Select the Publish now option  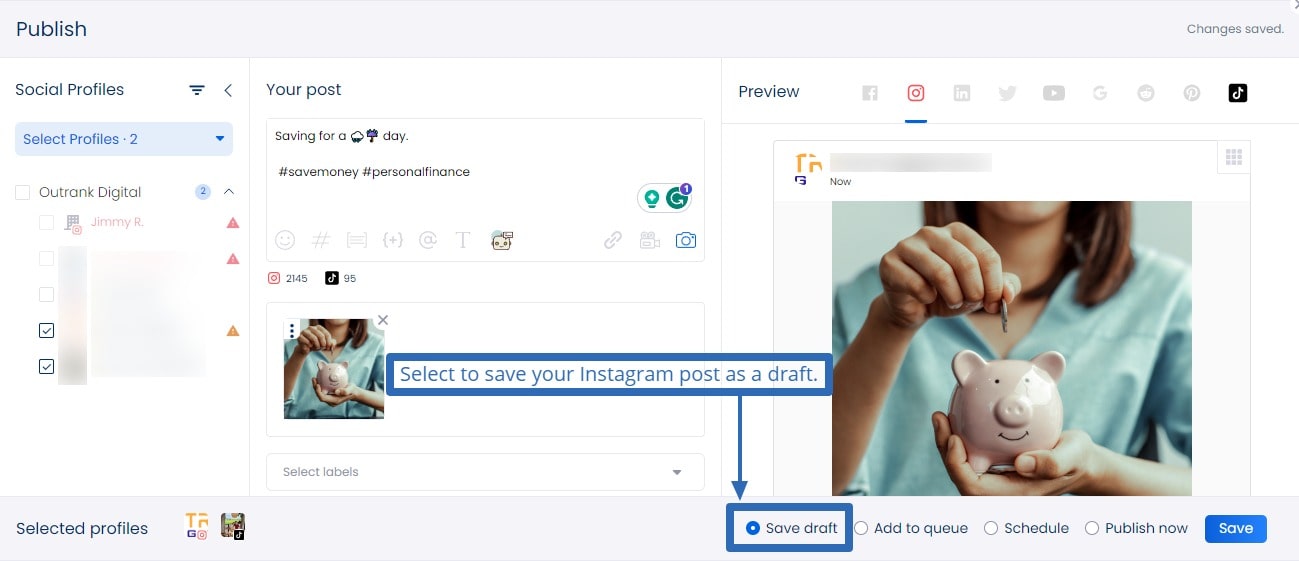click(x=1137, y=528)
